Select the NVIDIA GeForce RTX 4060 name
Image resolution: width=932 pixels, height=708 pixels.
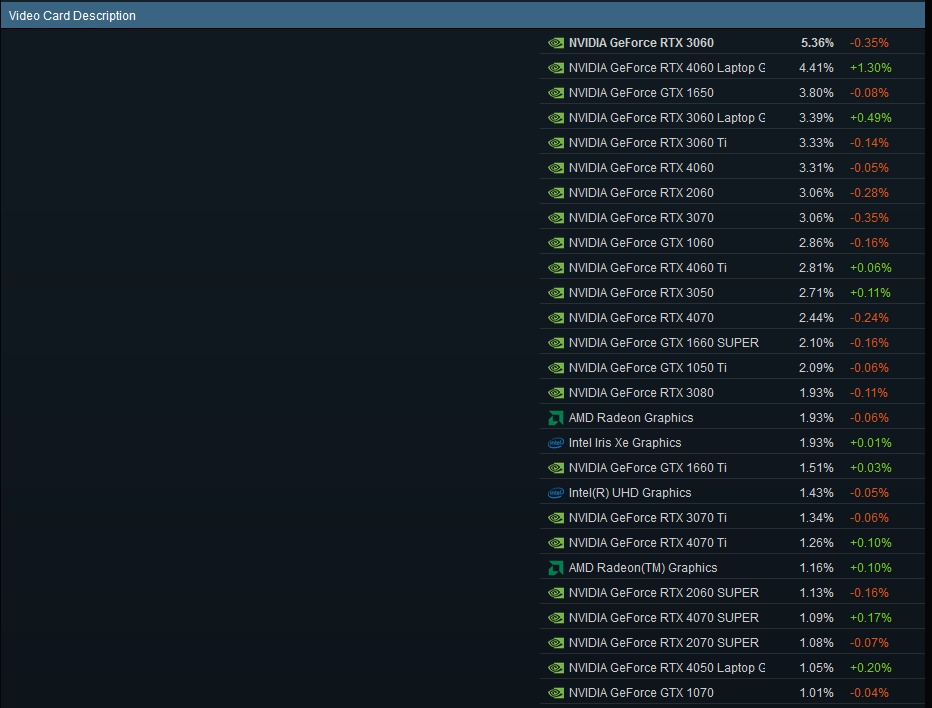tap(641, 168)
